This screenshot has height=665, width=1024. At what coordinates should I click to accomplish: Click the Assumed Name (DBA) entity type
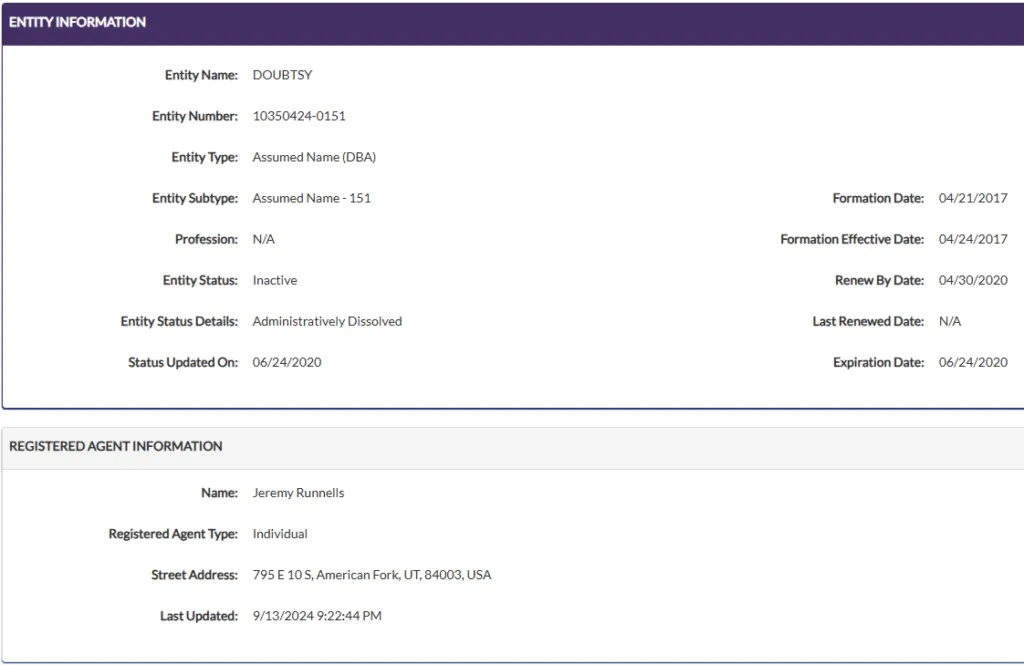[314, 157]
